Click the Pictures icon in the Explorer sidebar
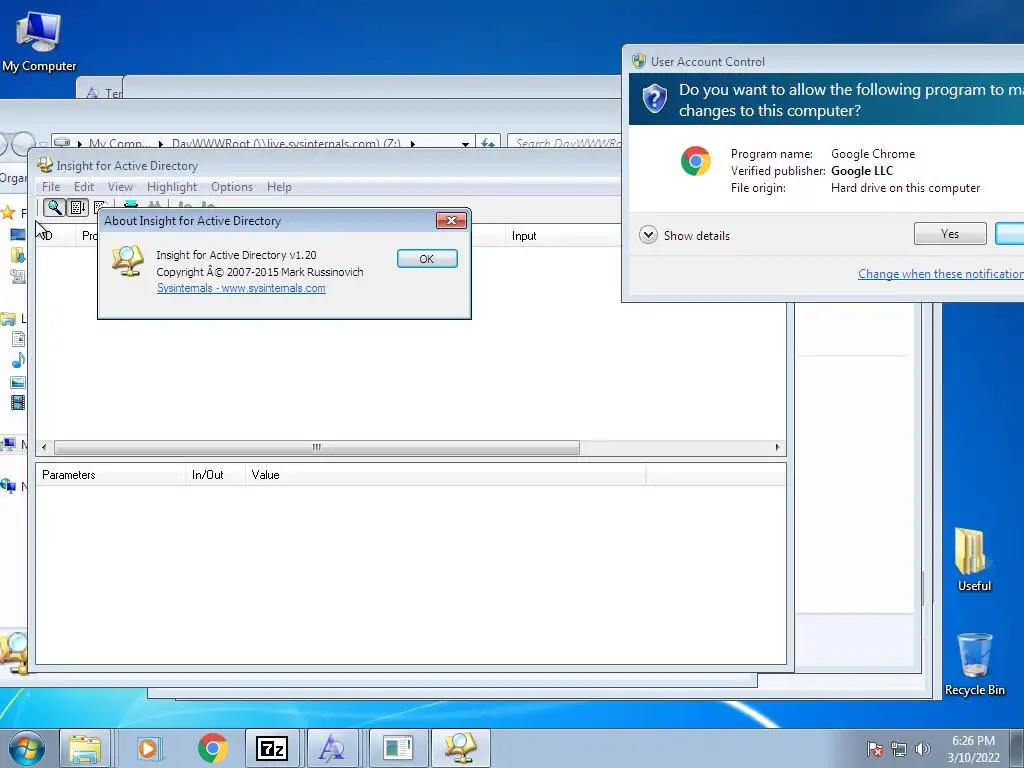Viewport: 1024px width, 768px height. [18, 382]
